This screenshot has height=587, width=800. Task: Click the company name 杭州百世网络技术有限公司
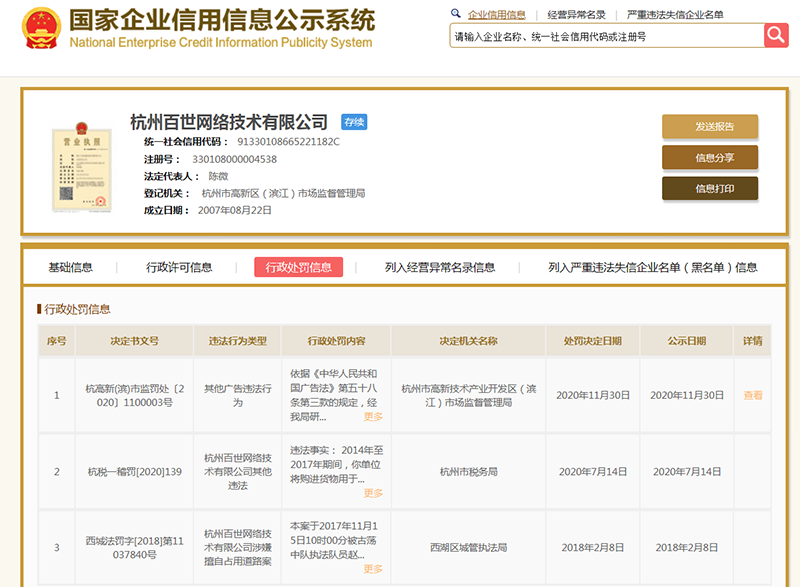(229, 122)
